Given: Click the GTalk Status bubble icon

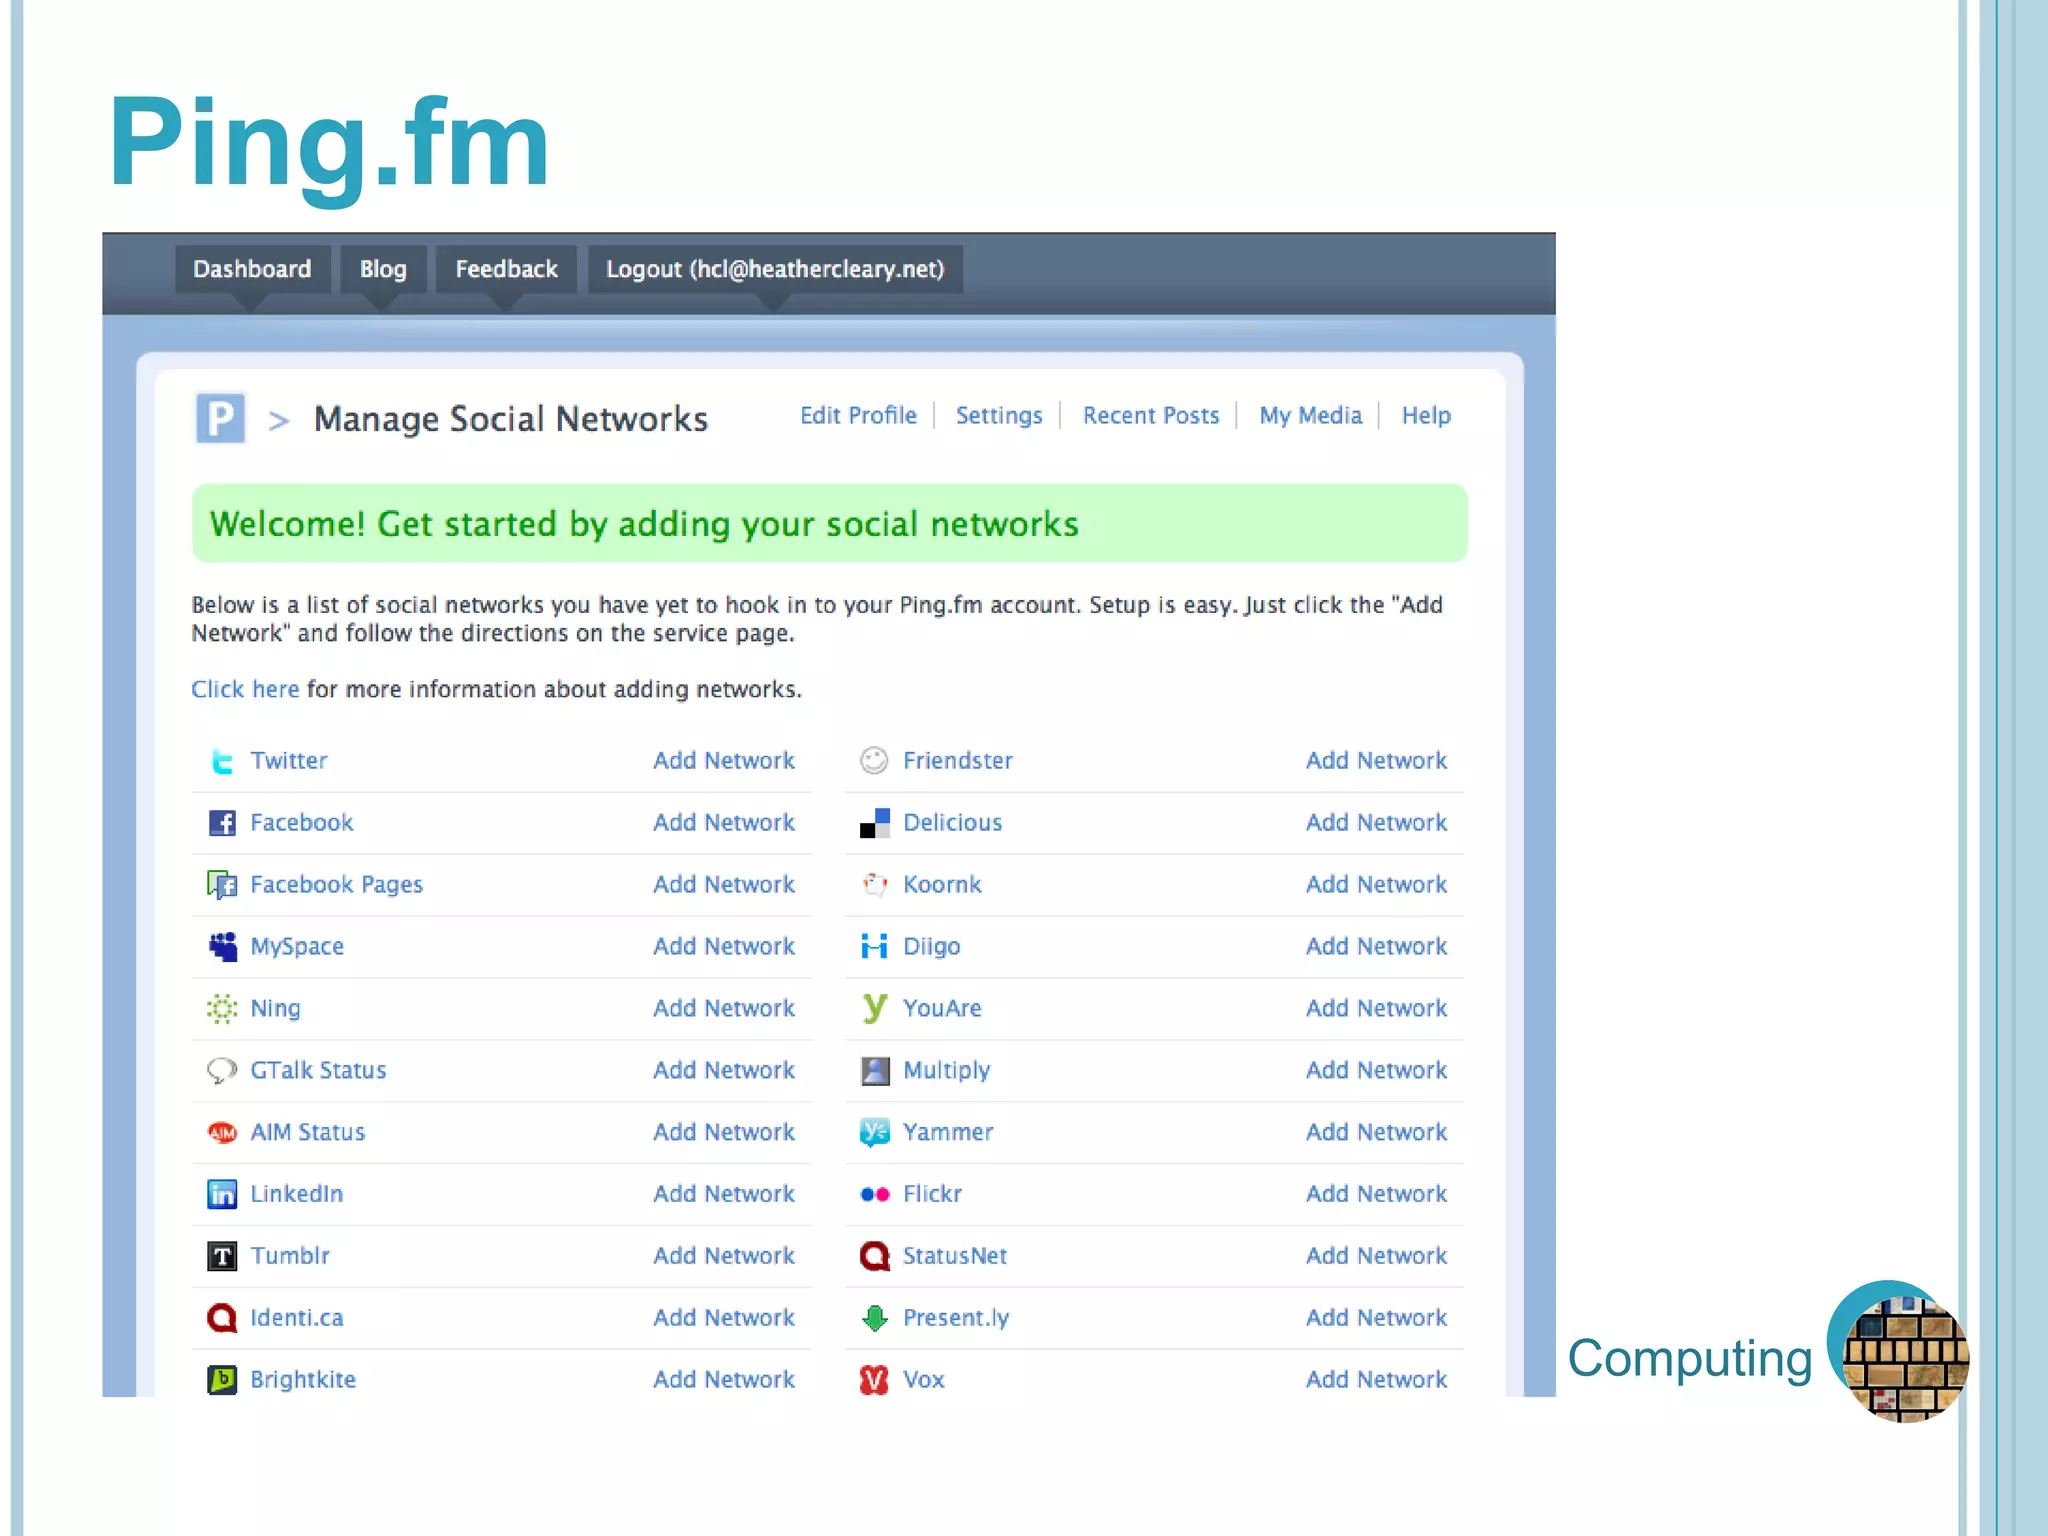Looking at the screenshot, I should [222, 1071].
